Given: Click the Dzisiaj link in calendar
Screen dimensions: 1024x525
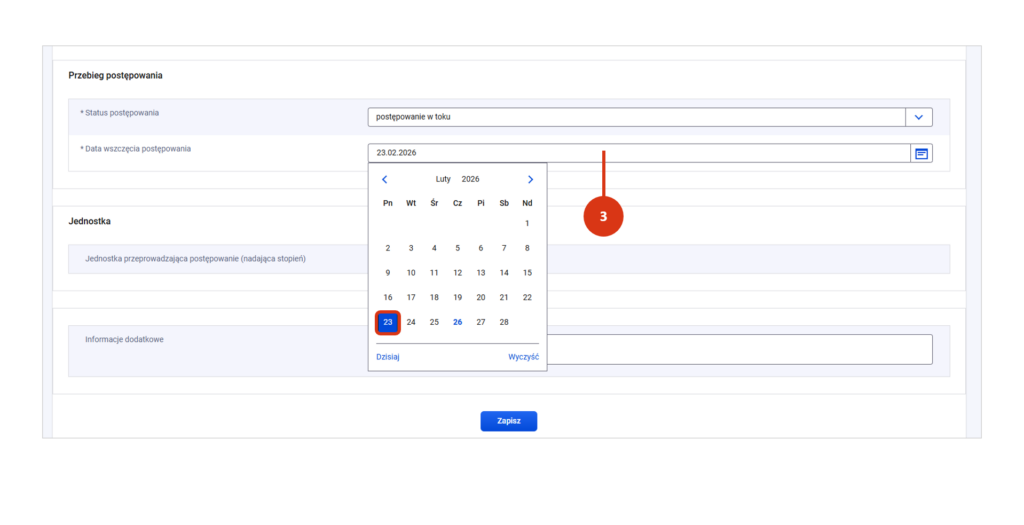Looking at the screenshot, I should click(x=388, y=357).
